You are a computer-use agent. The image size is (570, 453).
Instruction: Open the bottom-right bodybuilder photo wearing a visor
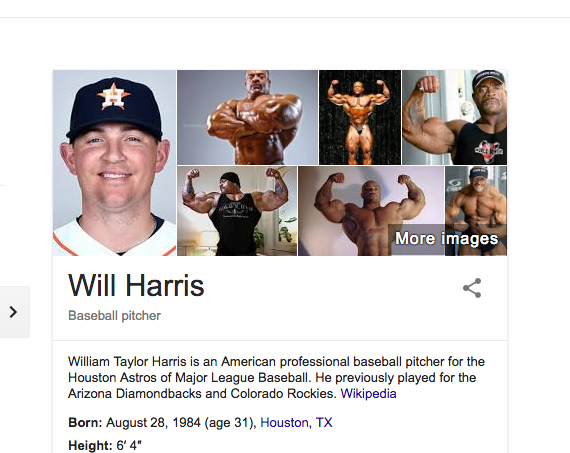[x=476, y=211]
